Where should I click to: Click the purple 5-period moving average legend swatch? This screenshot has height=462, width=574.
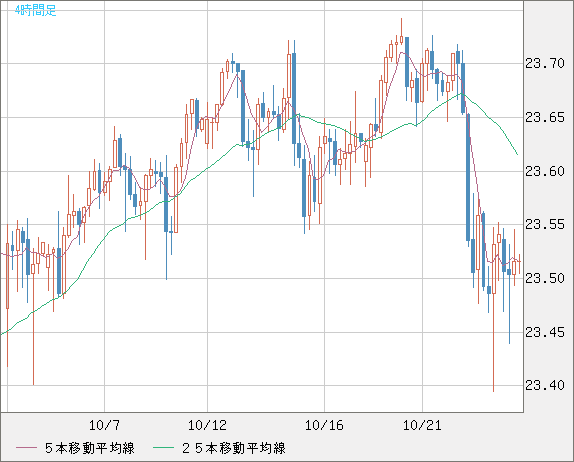(x=26, y=448)
